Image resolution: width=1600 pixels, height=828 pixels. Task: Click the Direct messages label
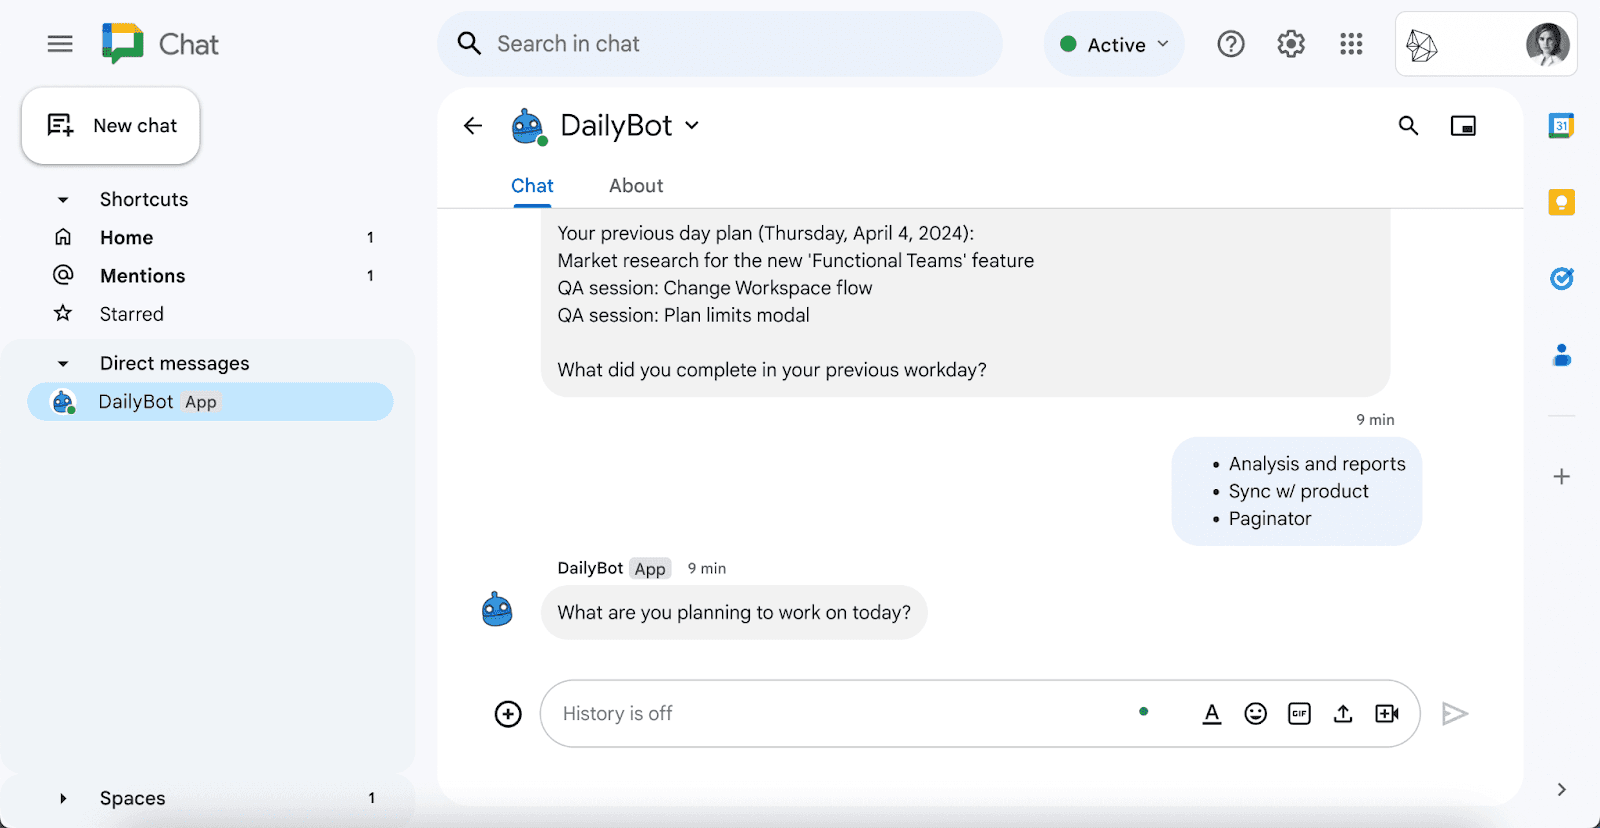coord(175,363)
